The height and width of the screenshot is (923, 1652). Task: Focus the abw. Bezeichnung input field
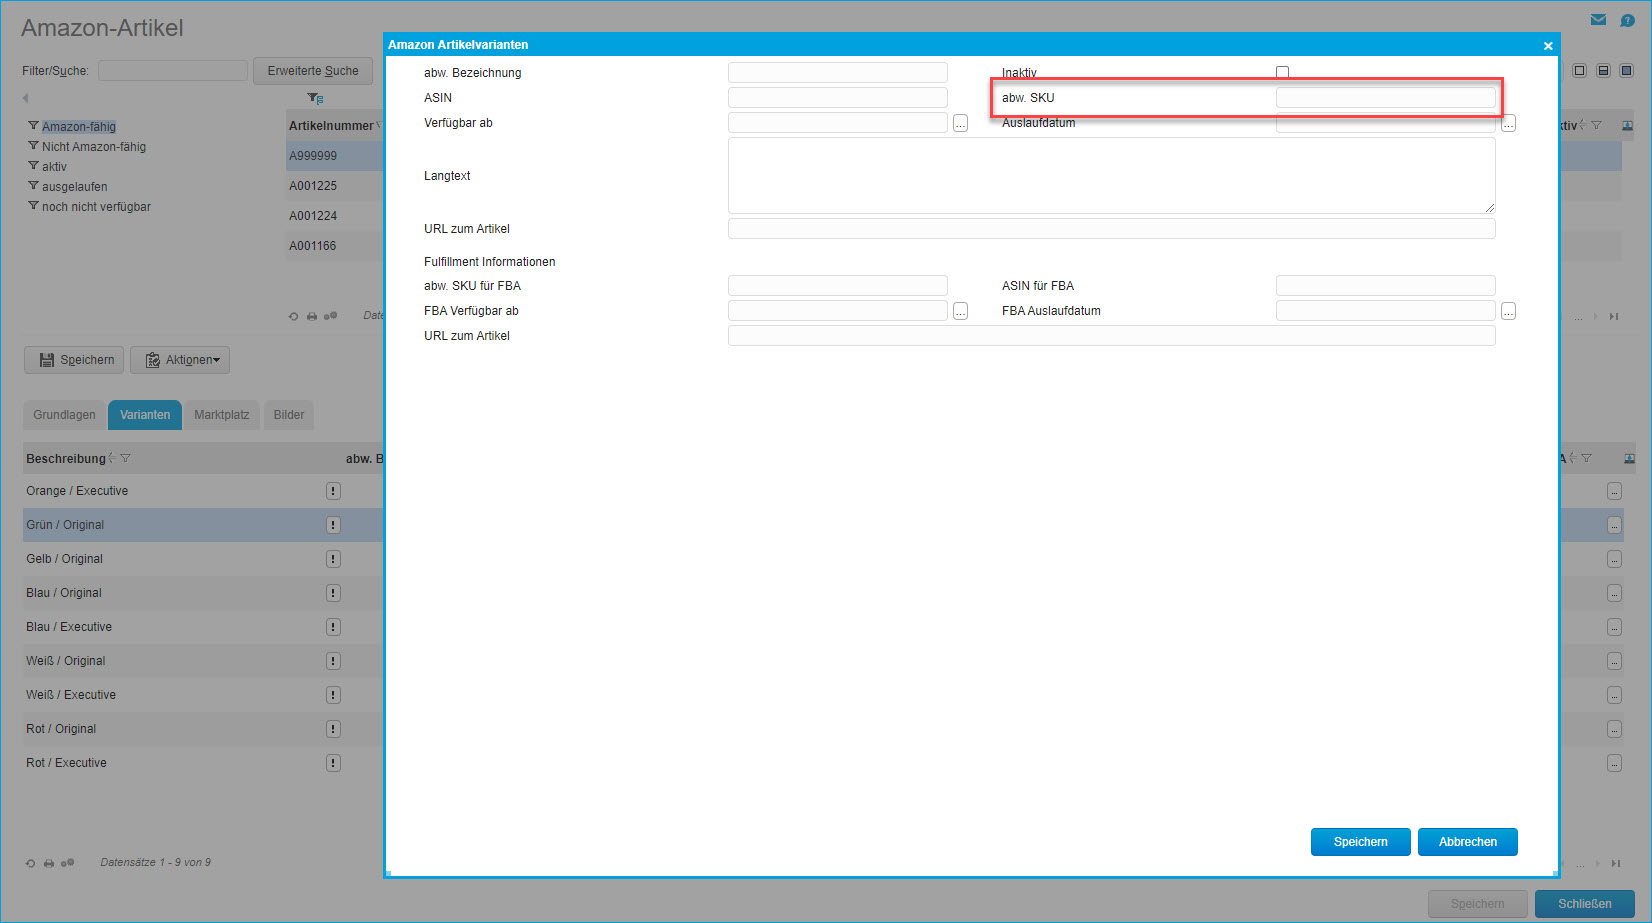(838, 73)
